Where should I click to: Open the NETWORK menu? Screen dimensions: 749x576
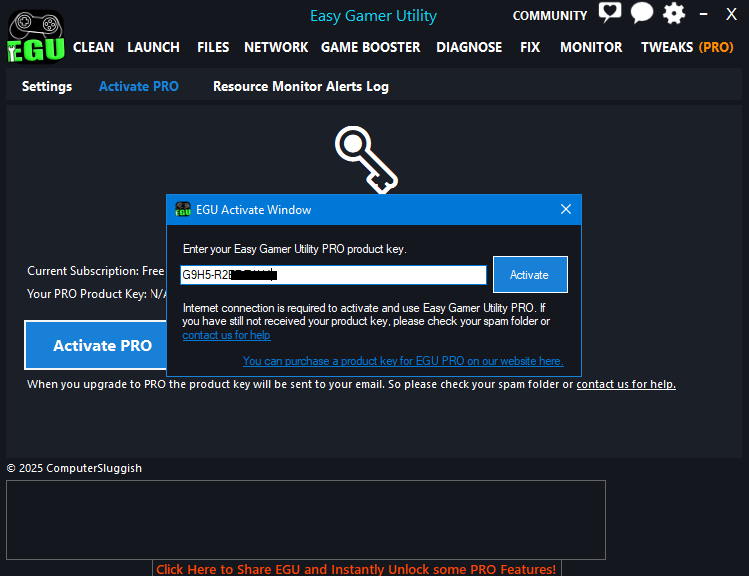pyautogui.click(x=276, y=47)
